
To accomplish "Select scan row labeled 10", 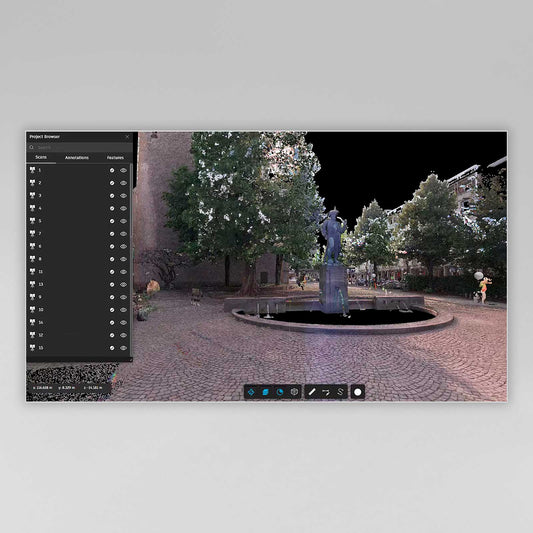I will [78, 309].
